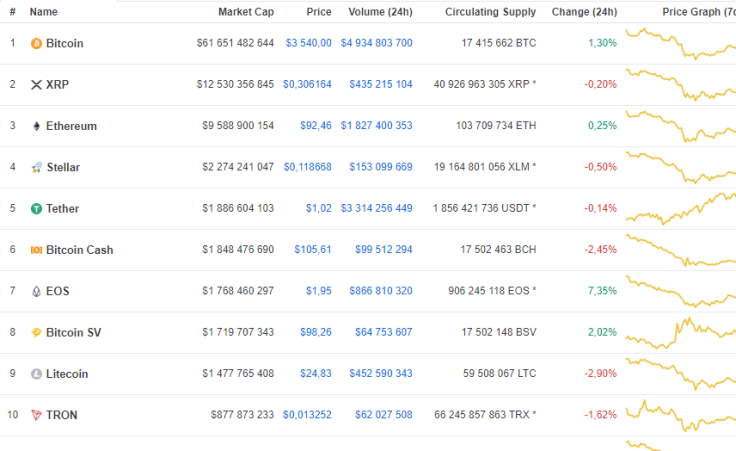Click Stellar price $0,118668

[x=307, y=167]
